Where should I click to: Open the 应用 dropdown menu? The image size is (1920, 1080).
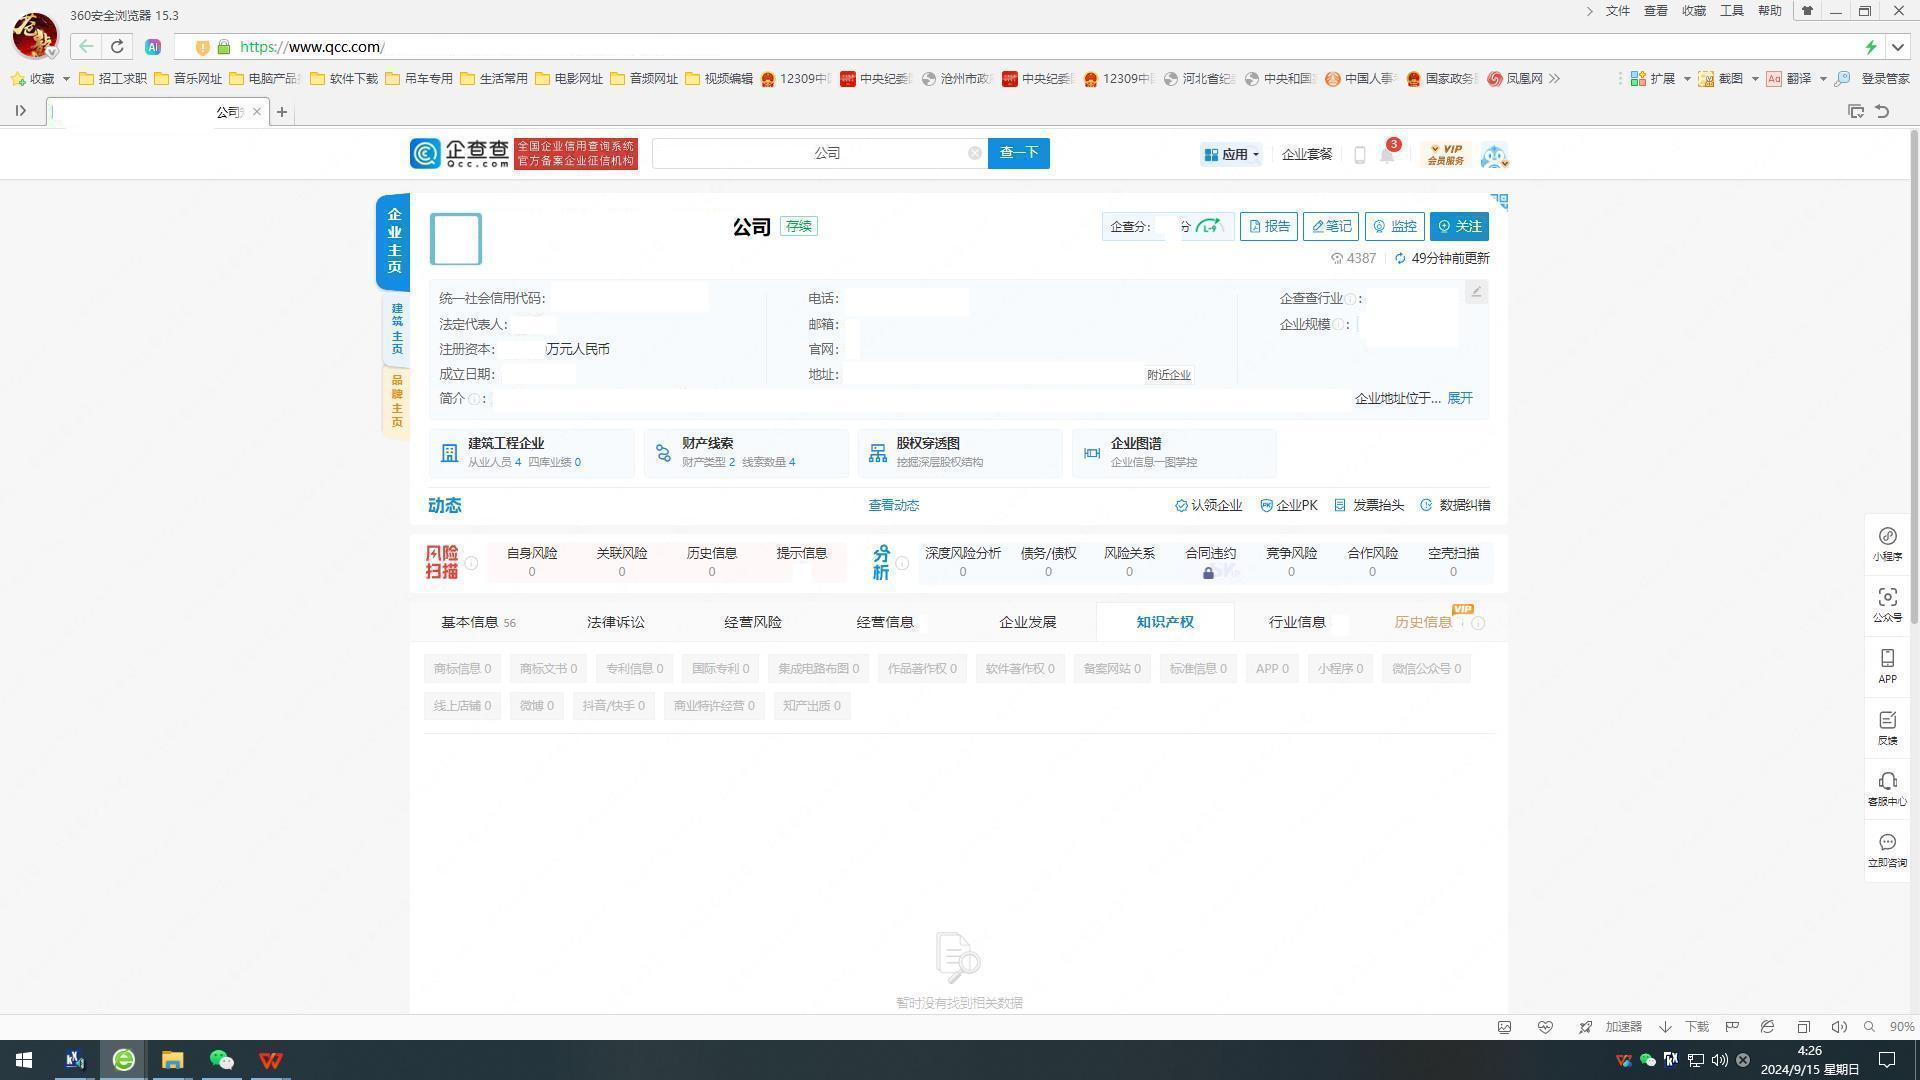click(x=1232, y=154)
